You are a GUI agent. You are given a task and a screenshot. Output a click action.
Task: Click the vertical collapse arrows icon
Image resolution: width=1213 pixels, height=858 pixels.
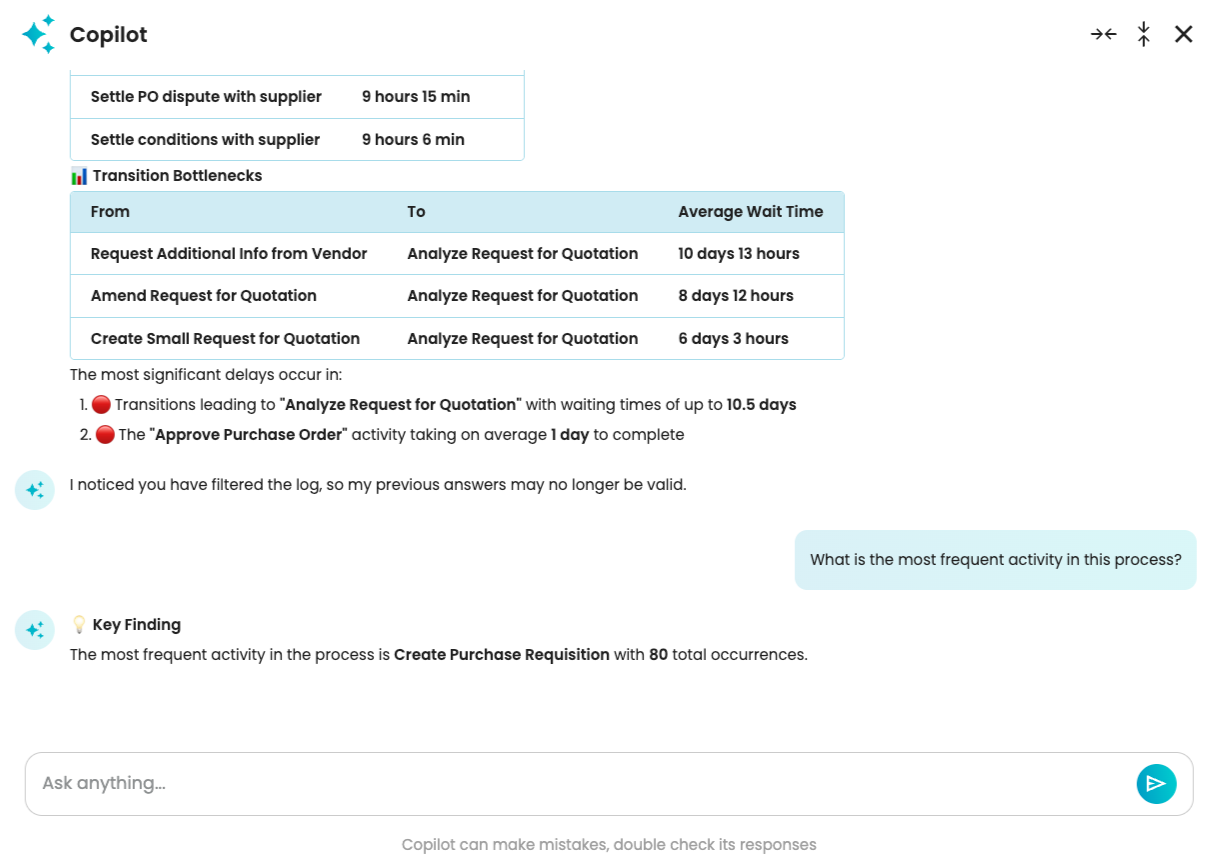click(1144, 34)
